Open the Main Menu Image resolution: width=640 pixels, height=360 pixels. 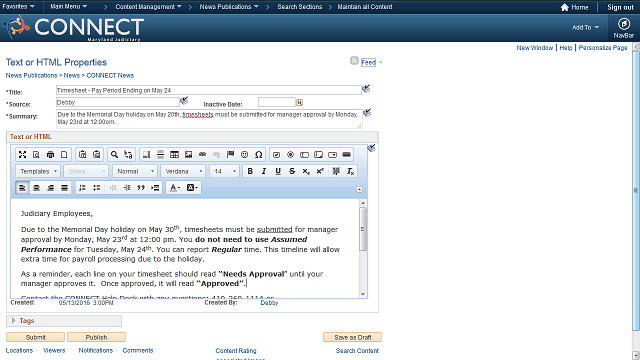click(x=69, y=7)
